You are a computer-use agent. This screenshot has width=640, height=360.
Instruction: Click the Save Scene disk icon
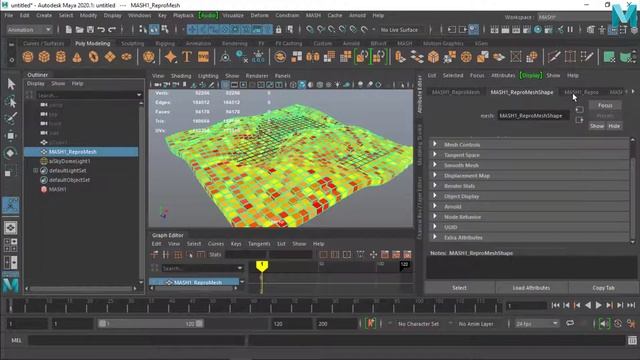90,29
